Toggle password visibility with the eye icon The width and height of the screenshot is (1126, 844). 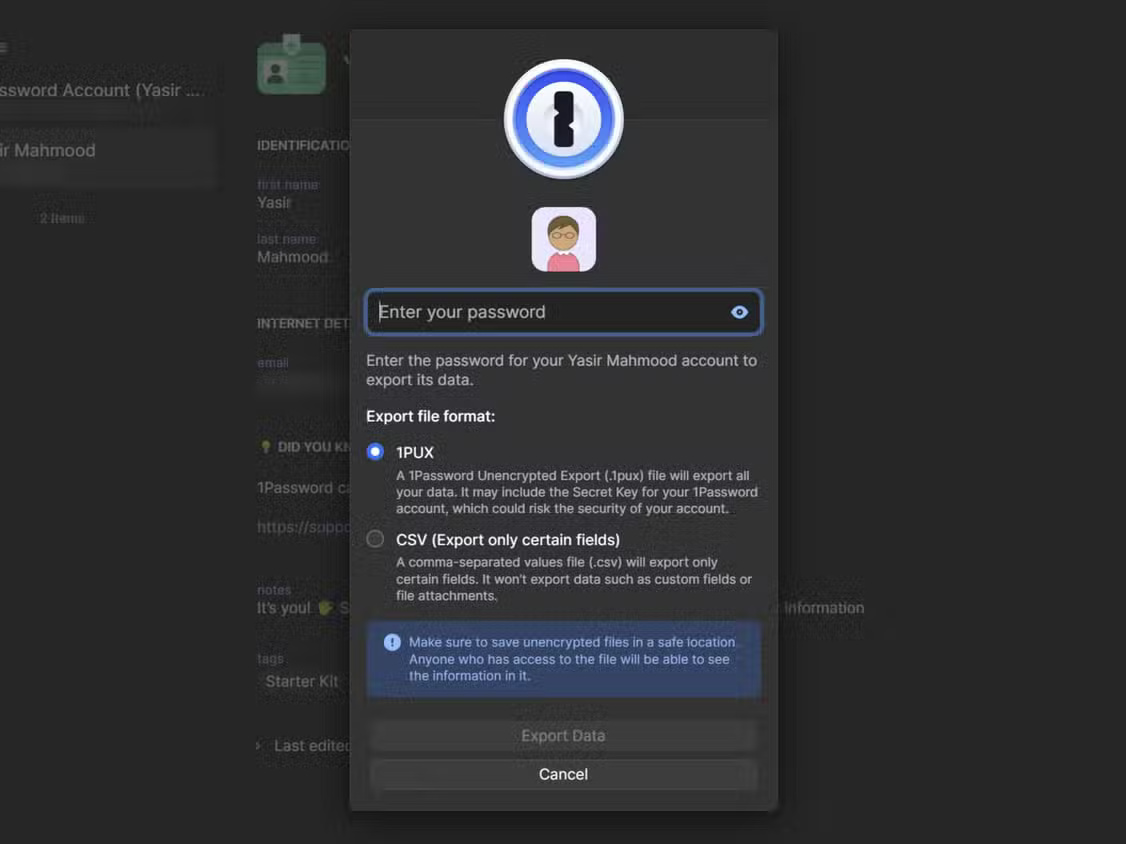click(x=739, y=312)
